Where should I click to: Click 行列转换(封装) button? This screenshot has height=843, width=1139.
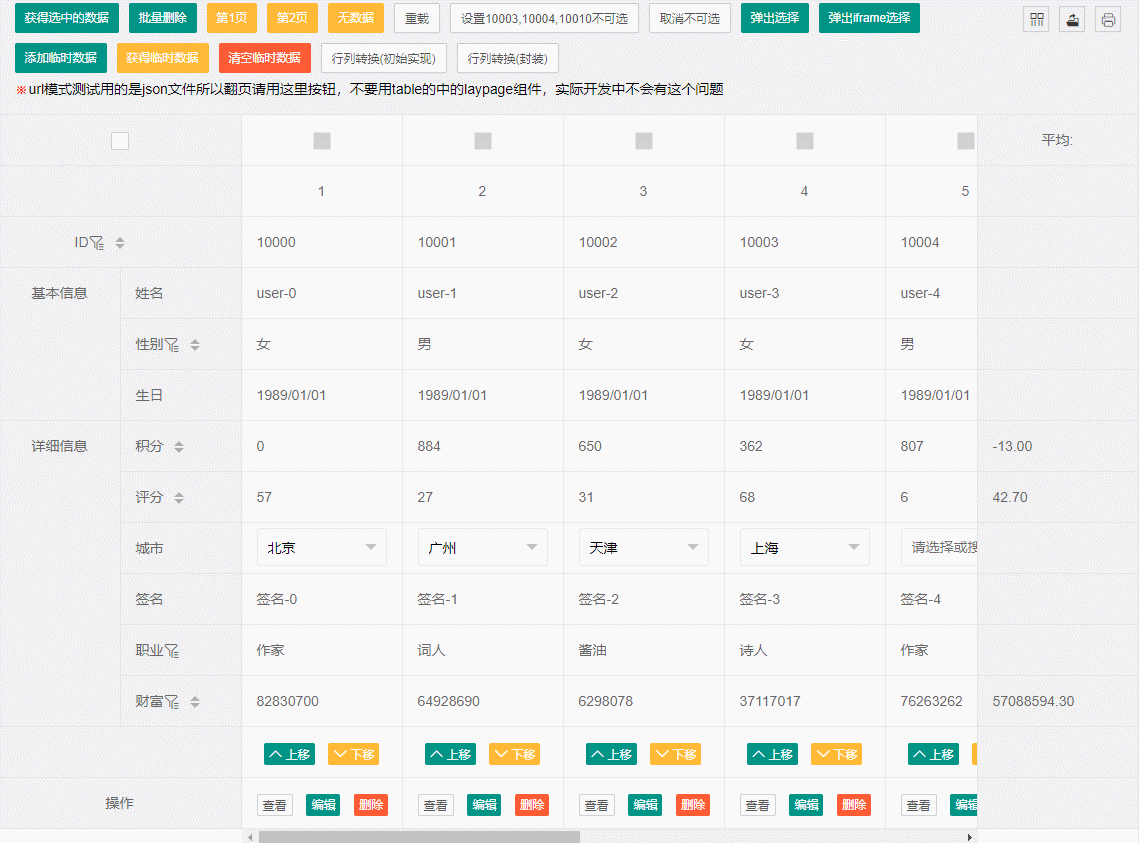(x=508, y=58)
